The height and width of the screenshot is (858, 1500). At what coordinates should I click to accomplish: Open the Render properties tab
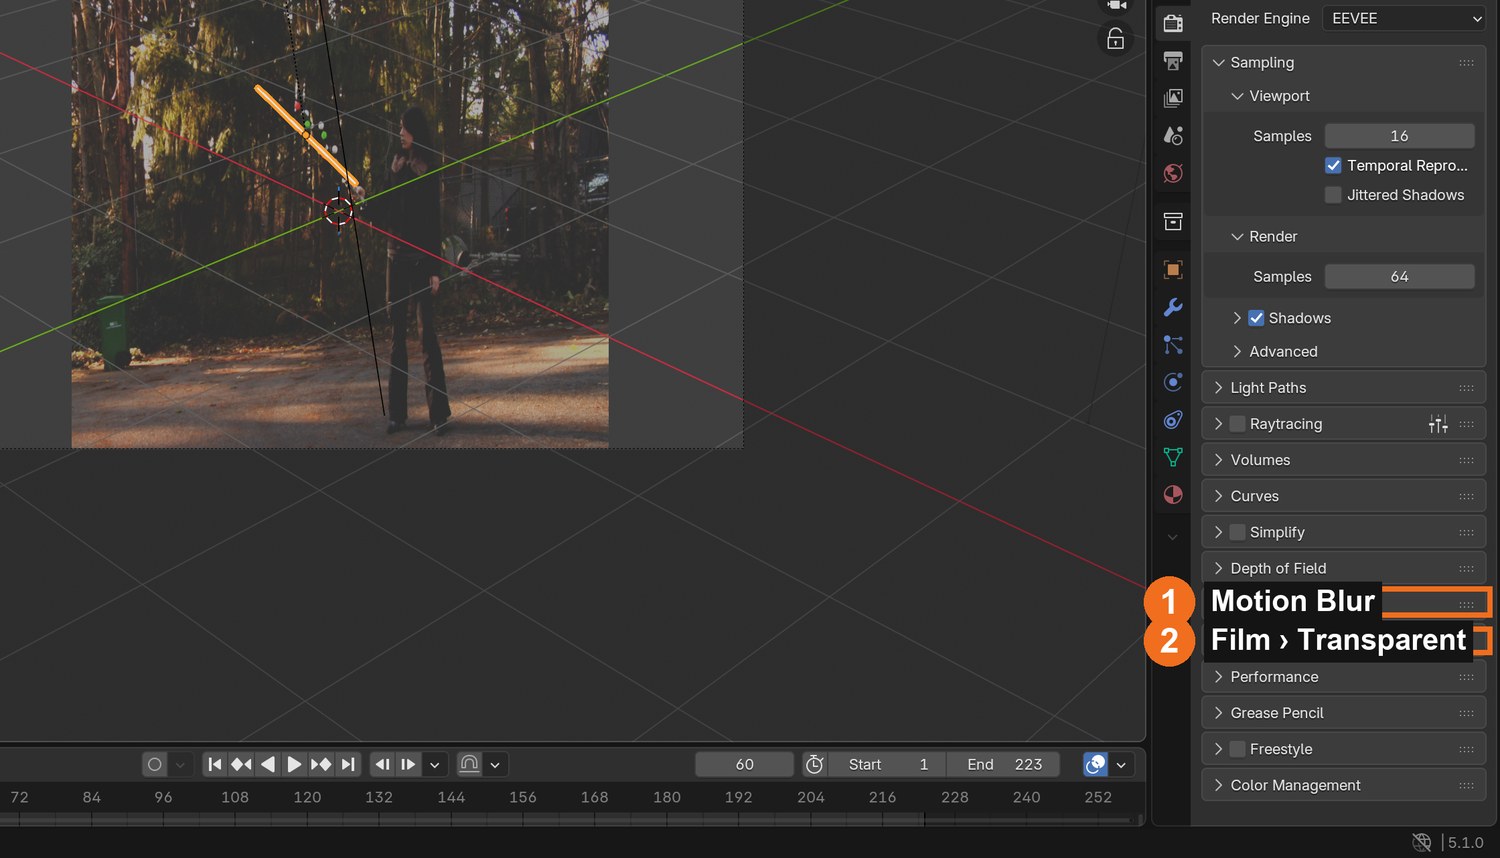[1173, 23]
